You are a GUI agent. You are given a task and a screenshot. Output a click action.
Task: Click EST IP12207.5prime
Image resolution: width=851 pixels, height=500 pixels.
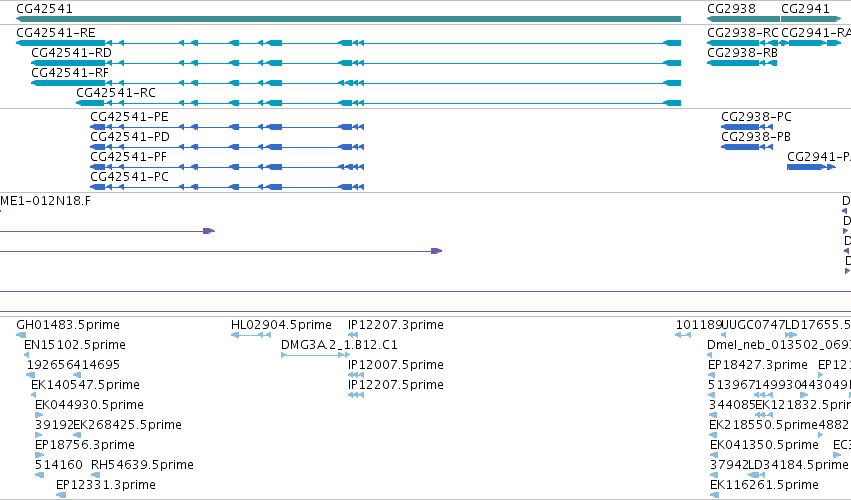396,385
